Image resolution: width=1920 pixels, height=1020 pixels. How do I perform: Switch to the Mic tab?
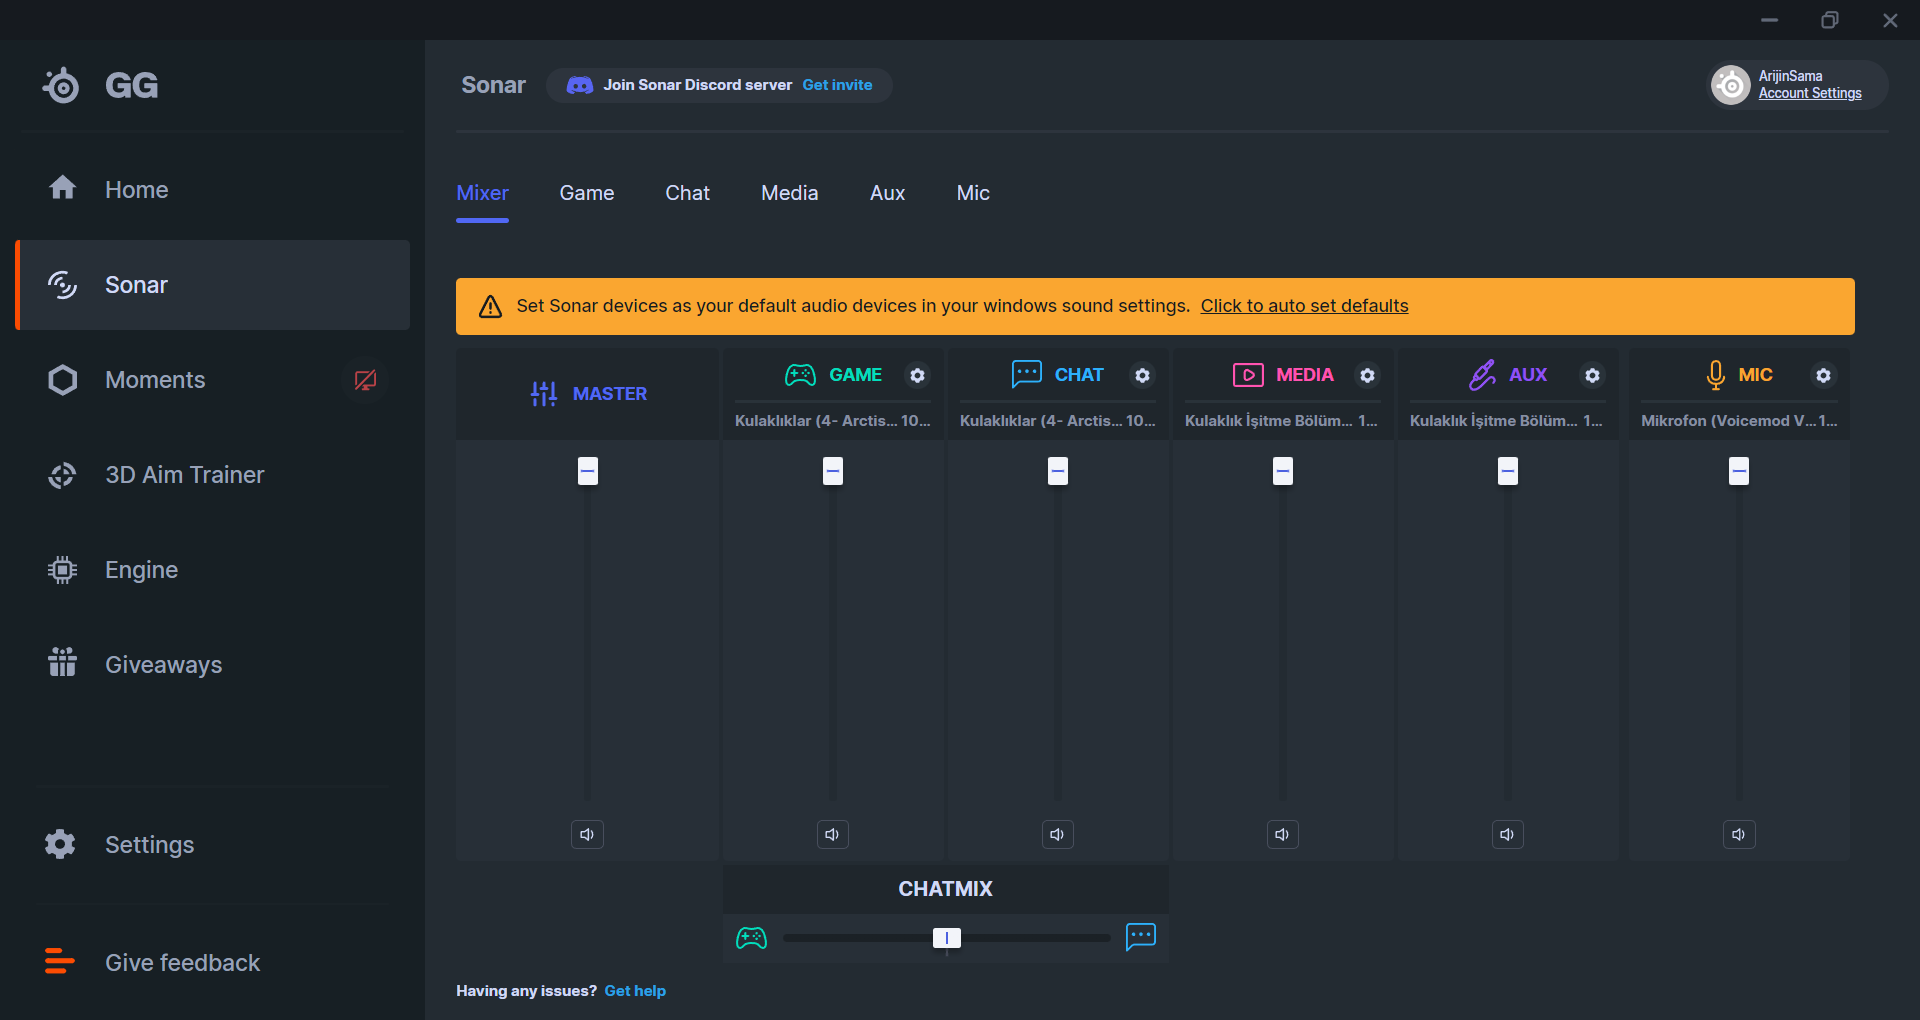(x=973, y=193)
